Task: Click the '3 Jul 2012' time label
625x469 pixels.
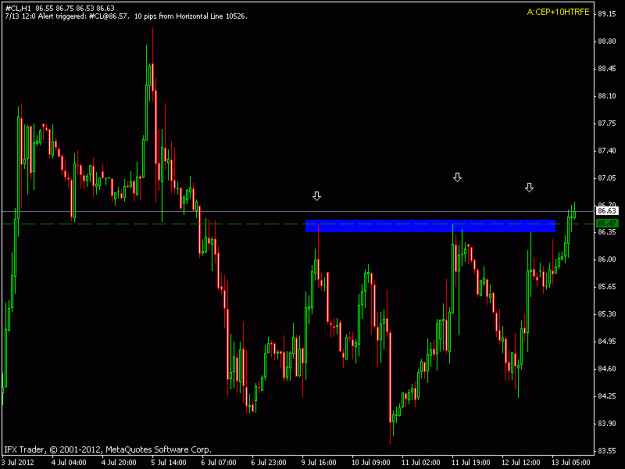Action: tap(18, 462)
